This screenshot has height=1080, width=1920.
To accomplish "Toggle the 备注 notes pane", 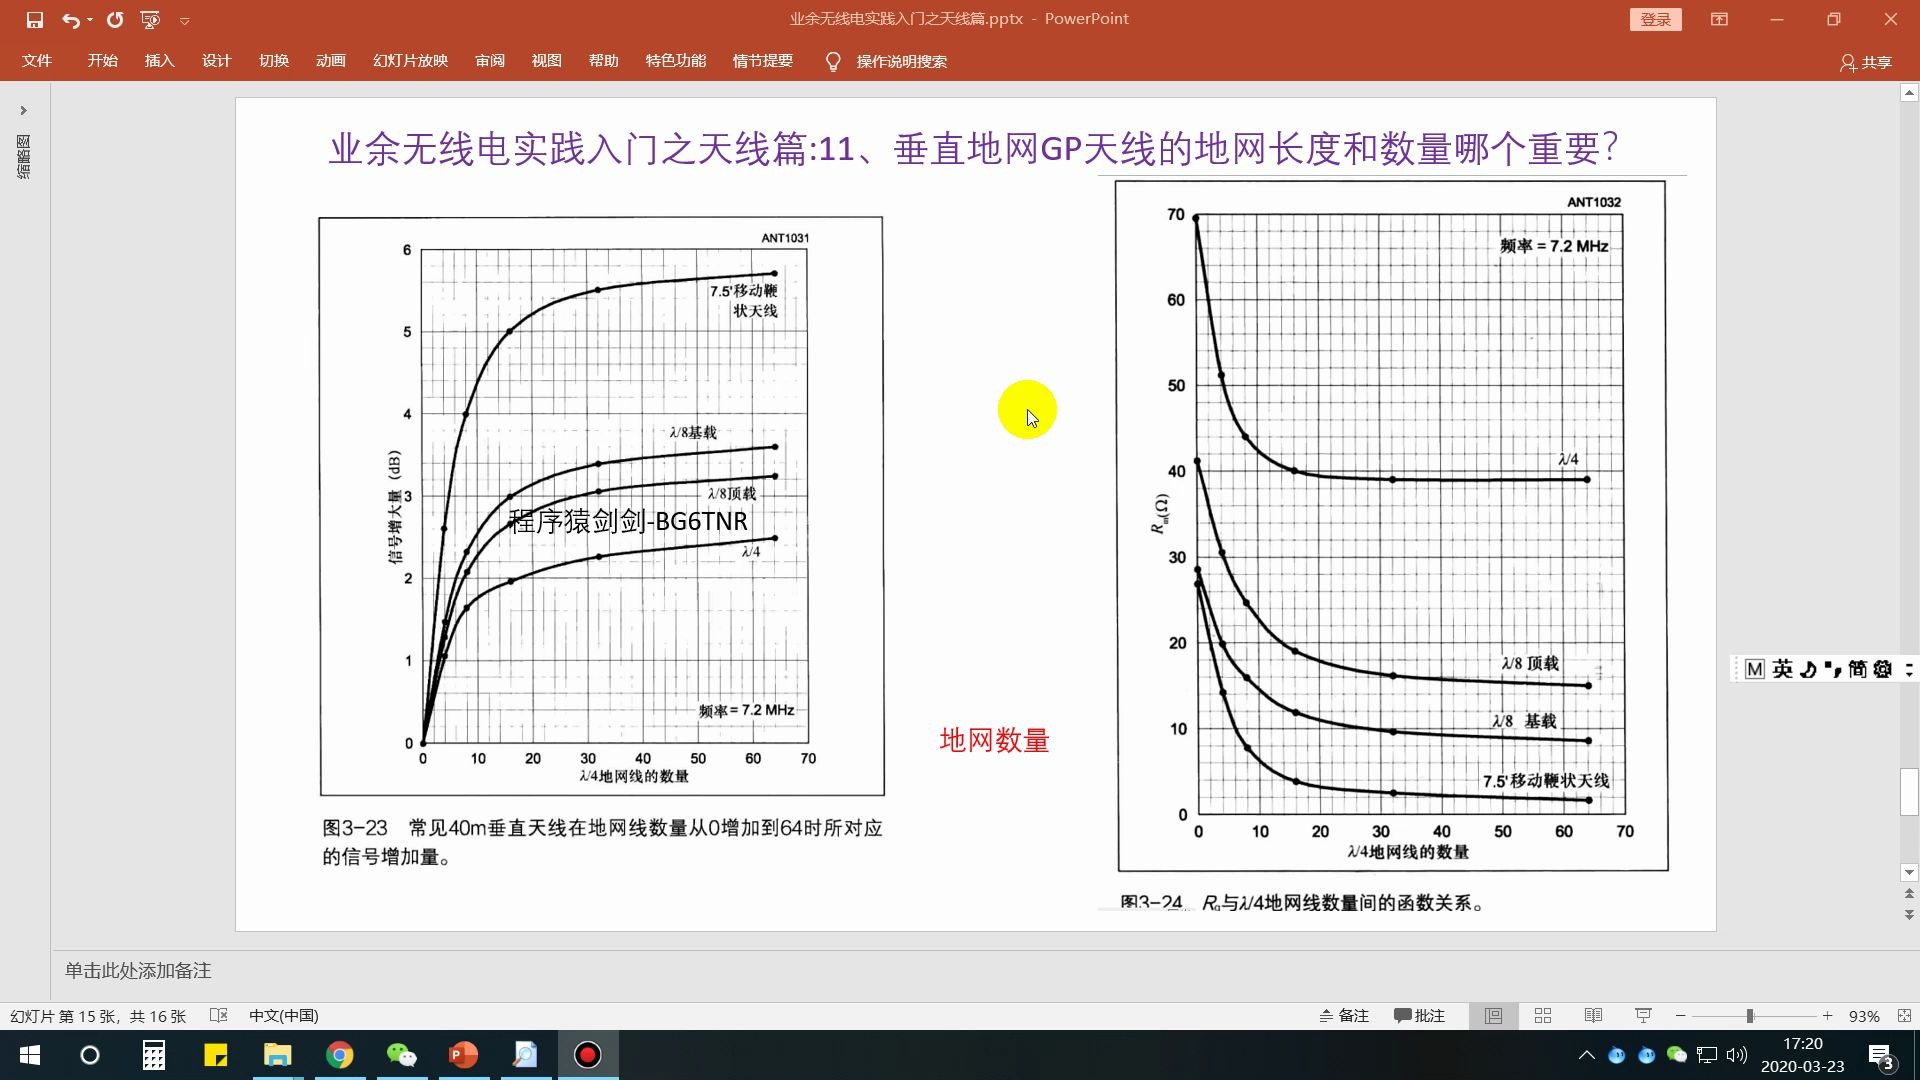I will [x=1344, y=1016].
